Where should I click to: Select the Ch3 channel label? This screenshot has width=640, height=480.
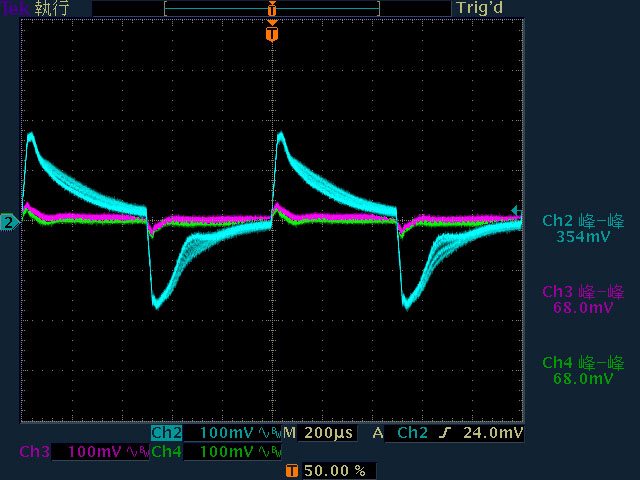(33, 452)
